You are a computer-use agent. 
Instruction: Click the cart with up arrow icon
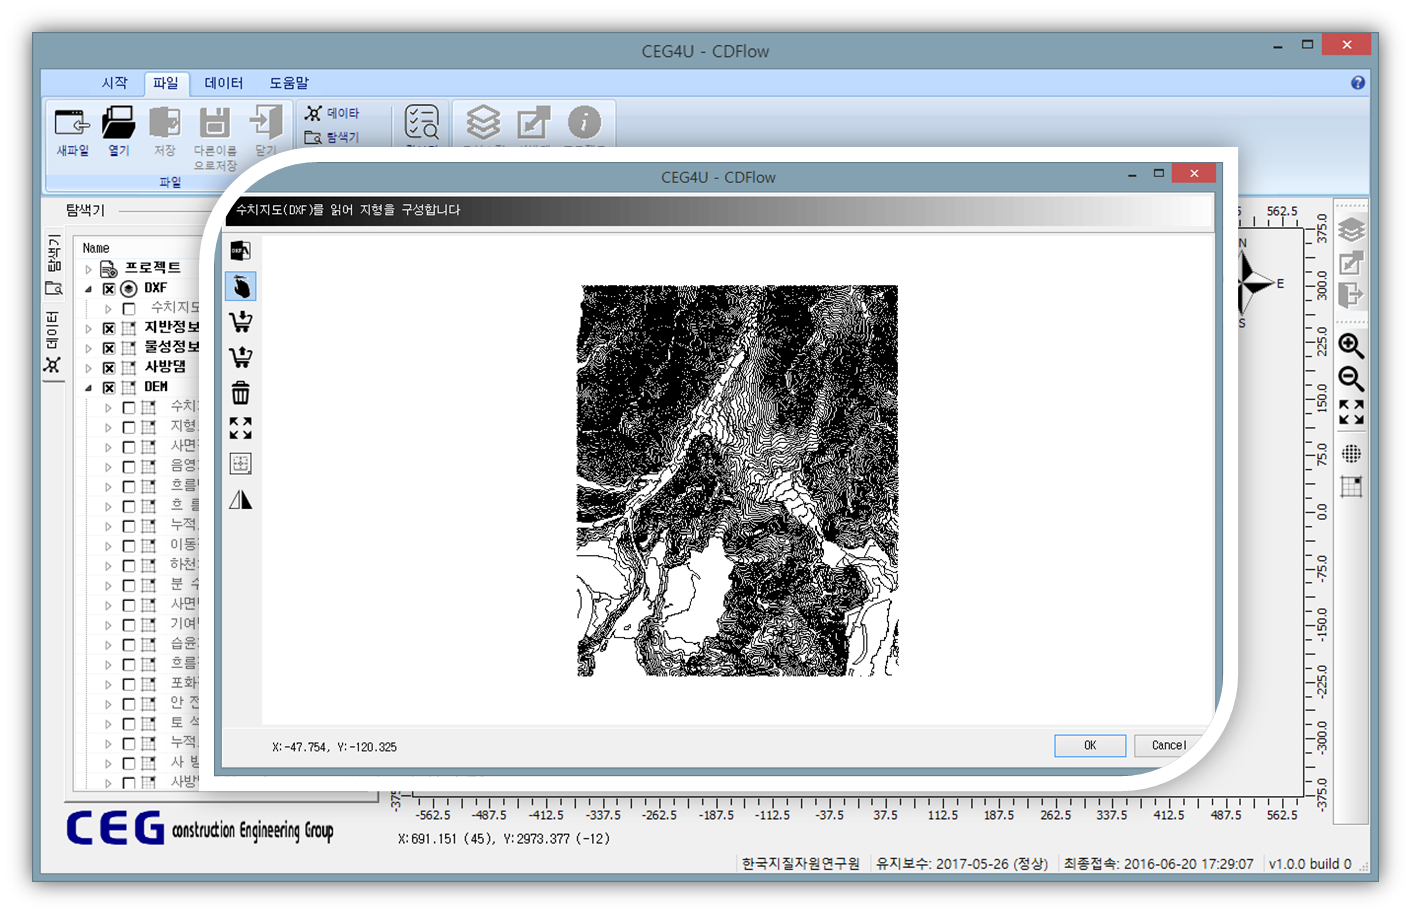point(240,357)
